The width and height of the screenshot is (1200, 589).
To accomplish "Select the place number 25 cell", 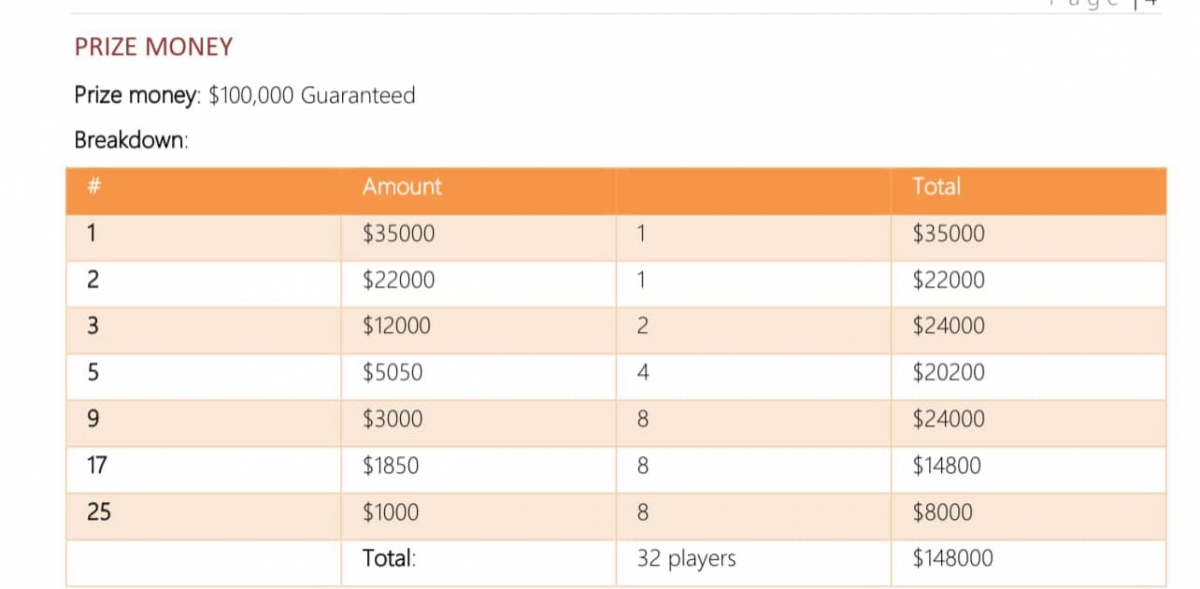I will click(x=99, y=513).
